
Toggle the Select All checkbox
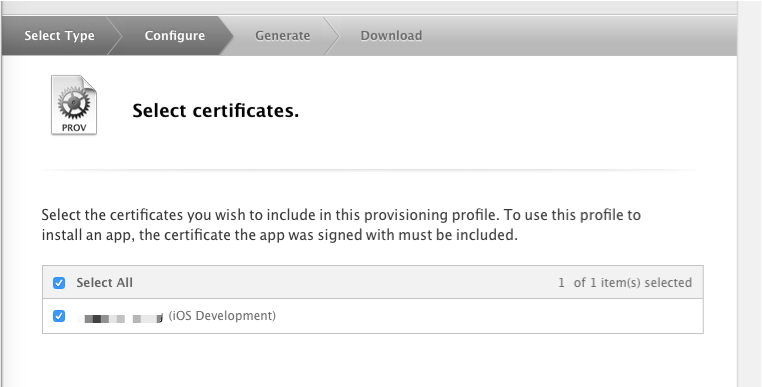tap(59, 283)
